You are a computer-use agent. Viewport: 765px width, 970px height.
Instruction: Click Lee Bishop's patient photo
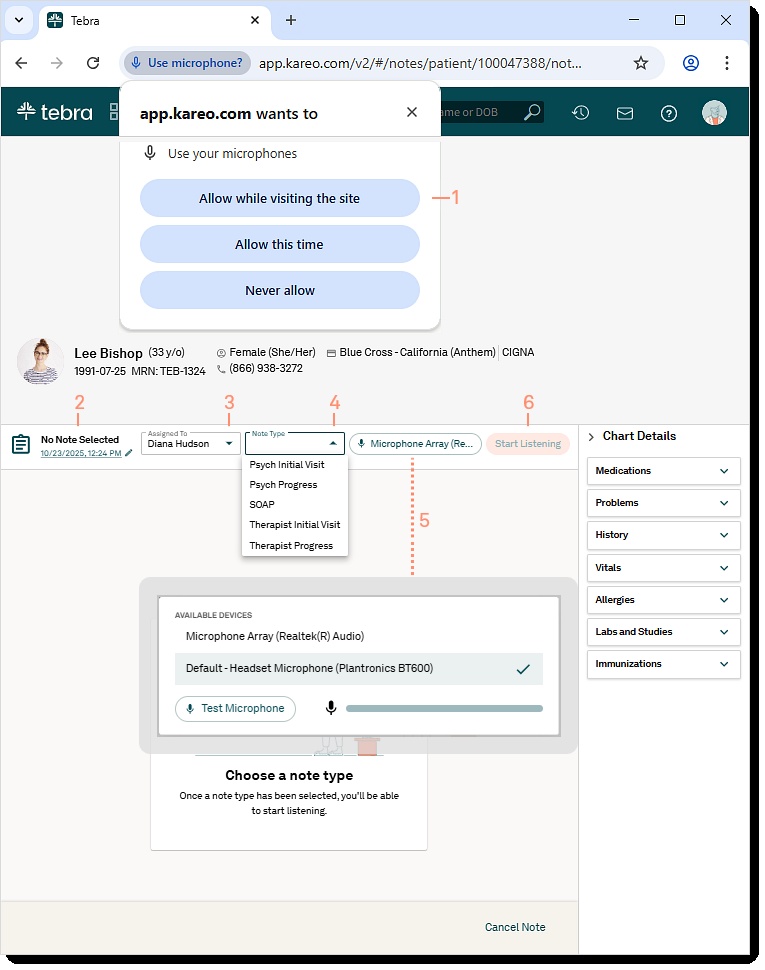(40, 361)
